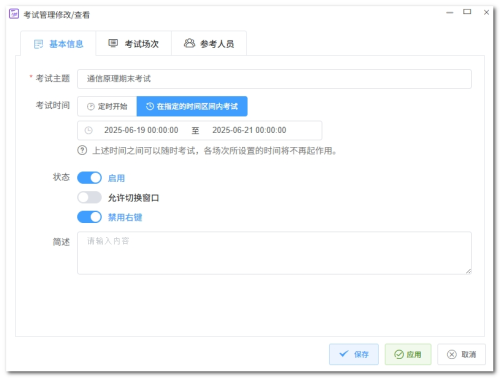Click the checkmark icon on 保存 button
The width and height of the screenshot is (500, 378).
[344, 354]
